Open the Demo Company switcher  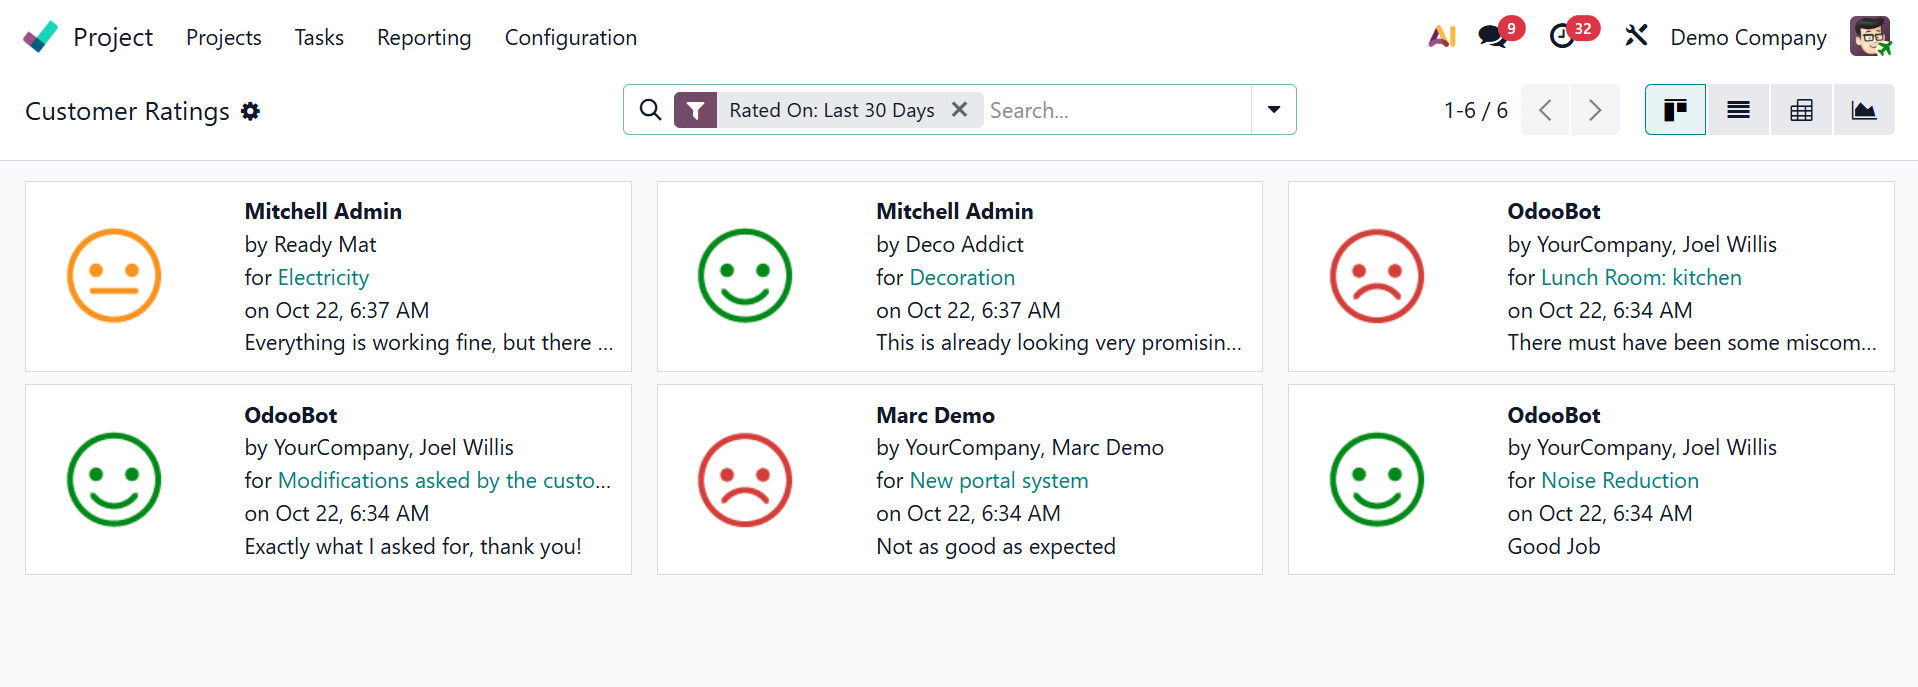[x=1748, y=37]
